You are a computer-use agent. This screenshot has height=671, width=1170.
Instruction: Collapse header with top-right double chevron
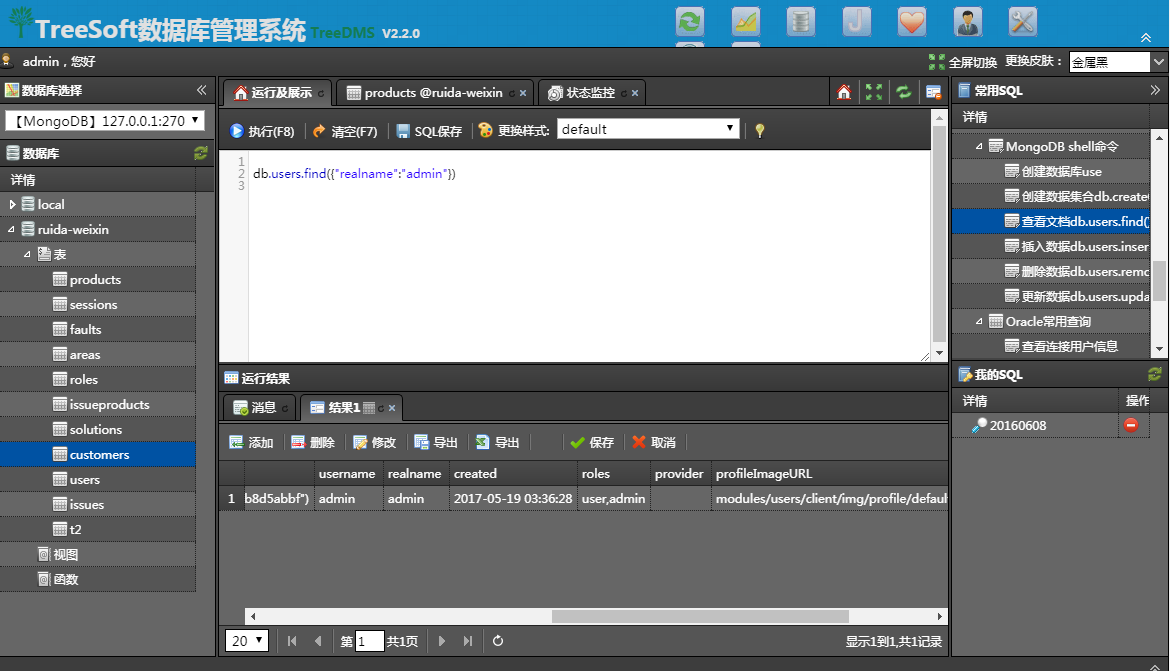[x=1145, y=37]
